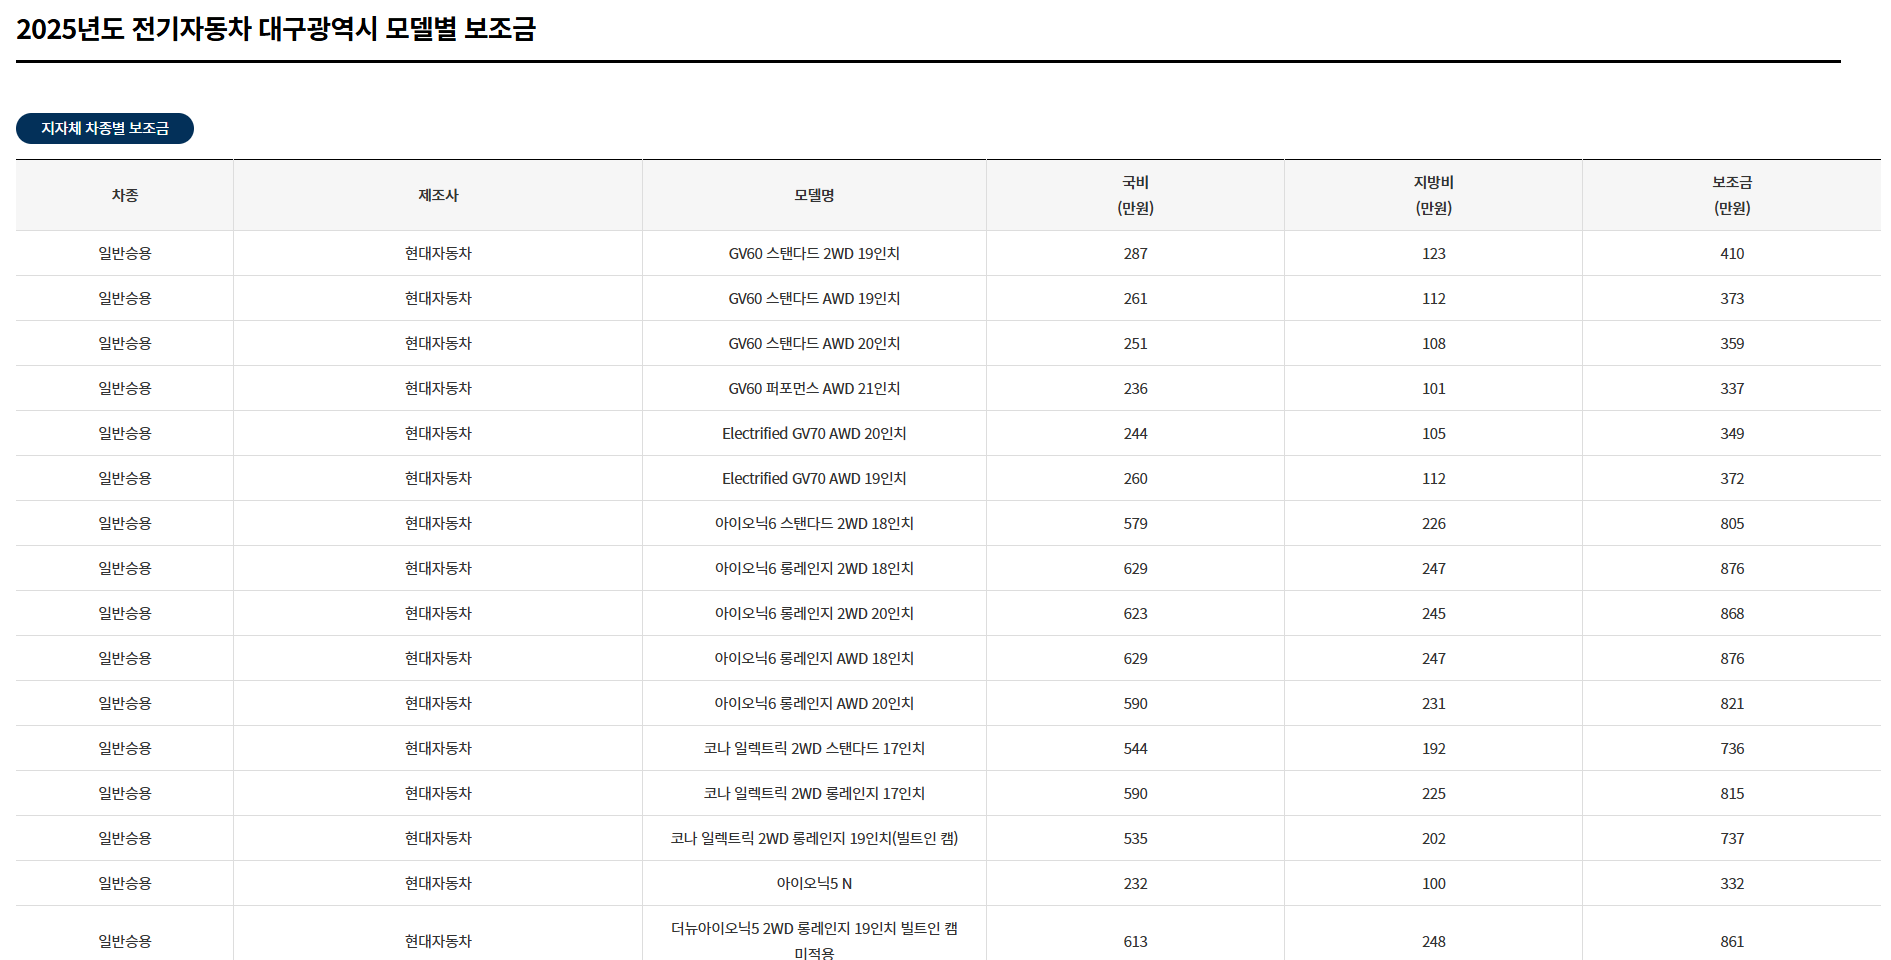Click the 국비(만원) column header
This screenshot has width=1891, height=960.
pyautogui.click(x=1134, y=195)
